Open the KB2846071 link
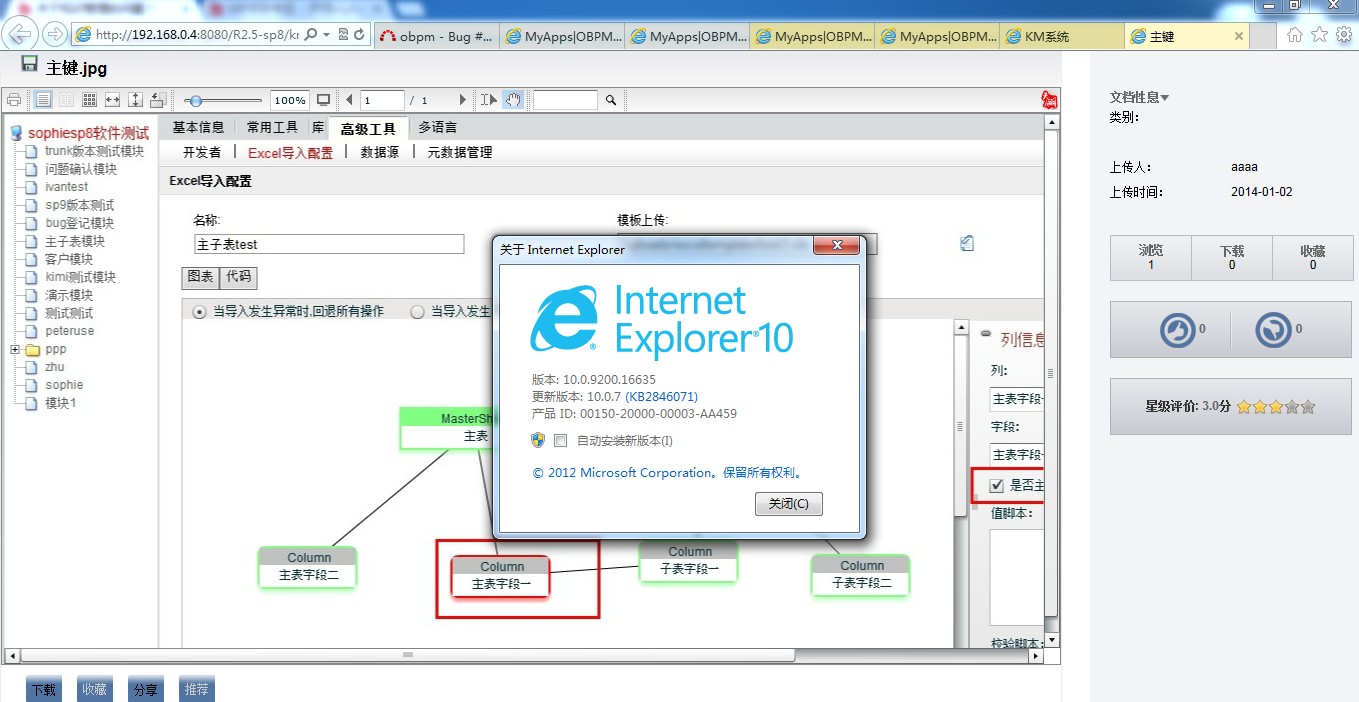This screenshot has height=702, width=1359. (661, 396)
